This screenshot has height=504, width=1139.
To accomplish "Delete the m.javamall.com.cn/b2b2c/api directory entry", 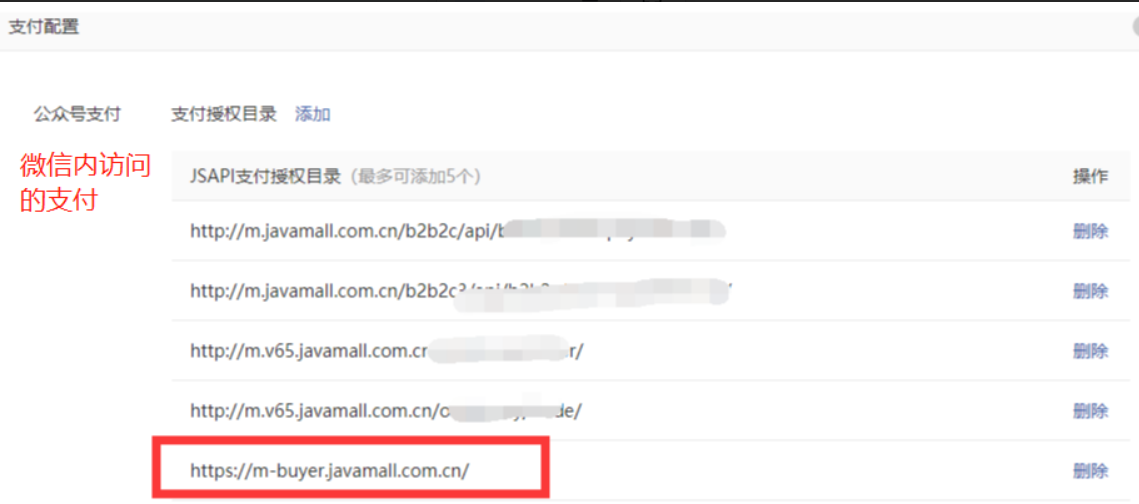I will (x=1090, y=232).
